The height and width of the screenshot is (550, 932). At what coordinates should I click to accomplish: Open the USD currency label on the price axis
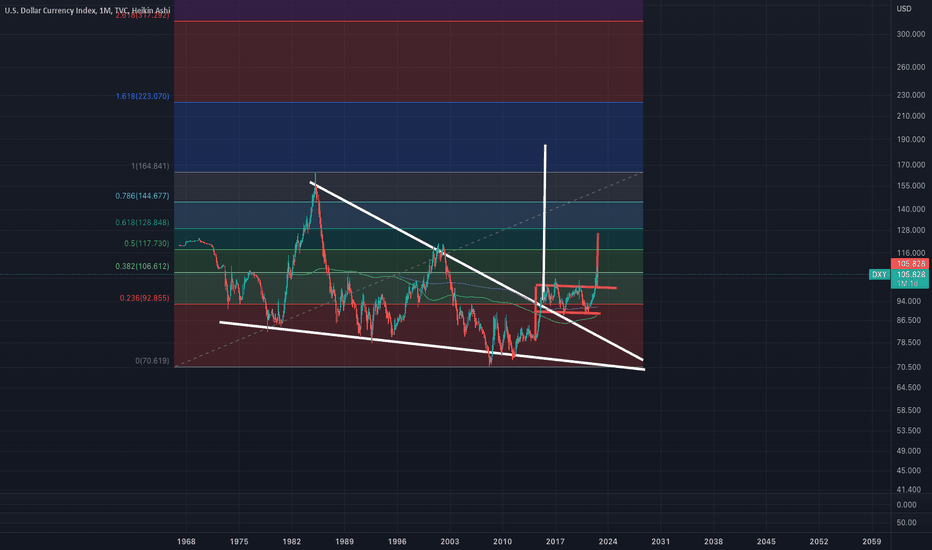(903, 9)
